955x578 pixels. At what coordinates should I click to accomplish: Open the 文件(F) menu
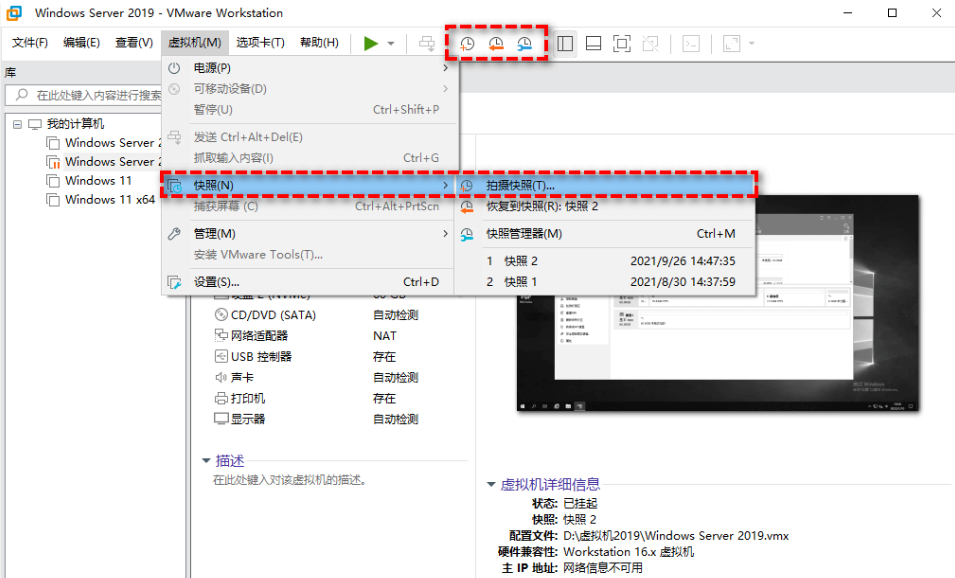pyautogui.click(x=30, y=42)
